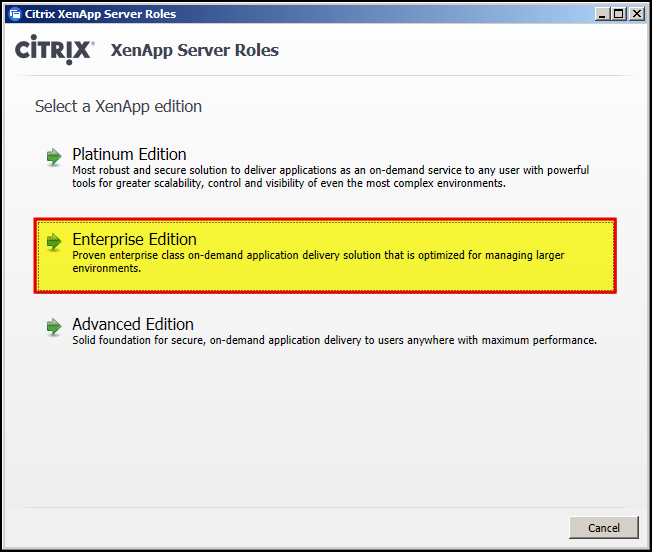Pick the Advanced Edition title
Image resolution: width=652 pixels, height=552 pixels.
[133, 324]
